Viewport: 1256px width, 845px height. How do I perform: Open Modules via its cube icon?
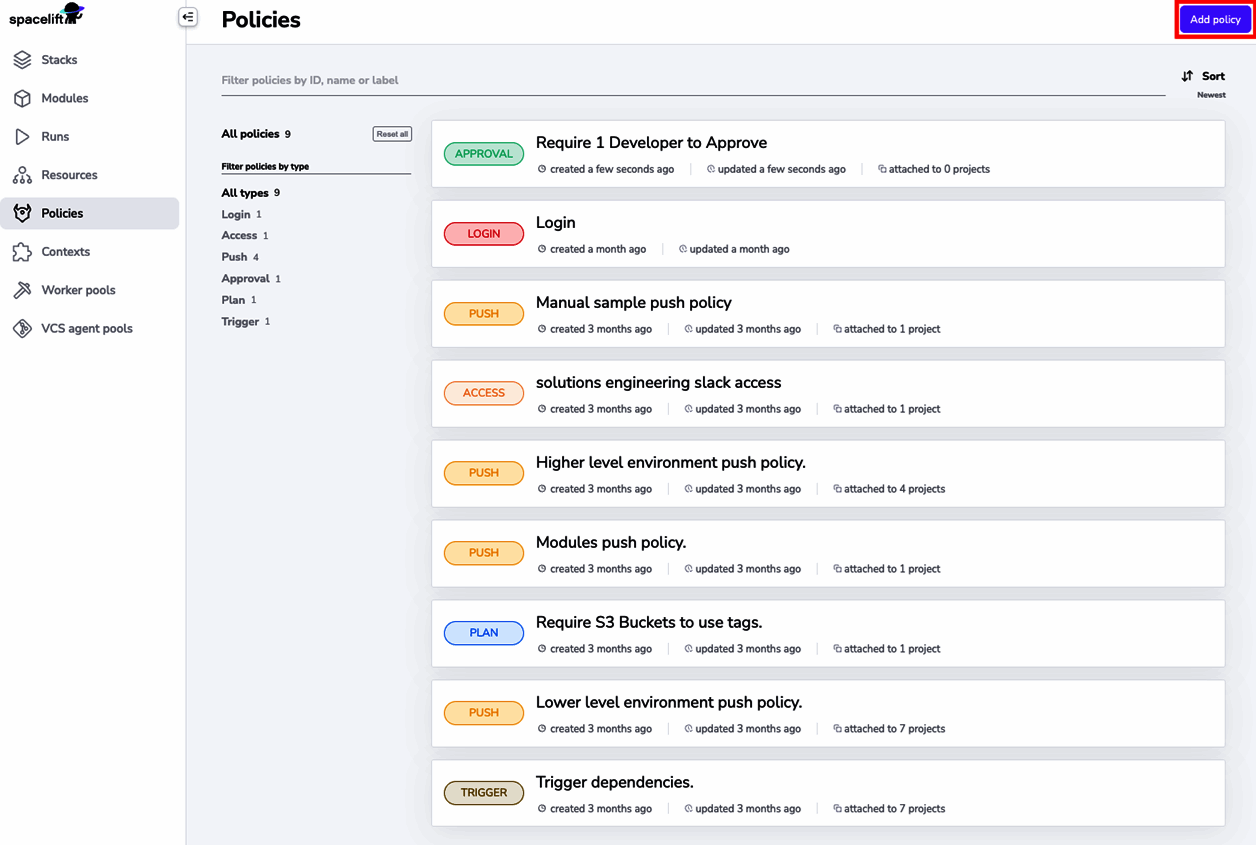coord(22,98)
